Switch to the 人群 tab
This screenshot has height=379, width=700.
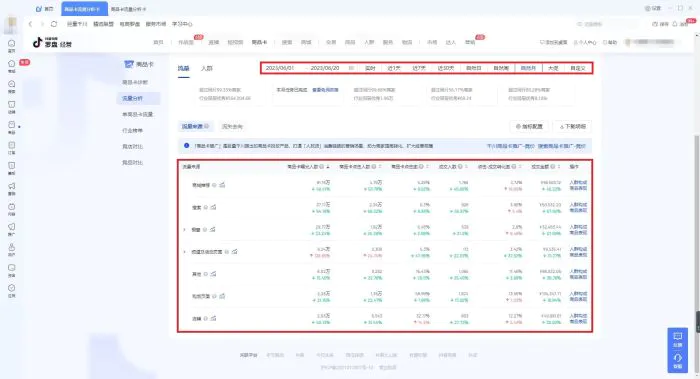click(x=207, y=68)
